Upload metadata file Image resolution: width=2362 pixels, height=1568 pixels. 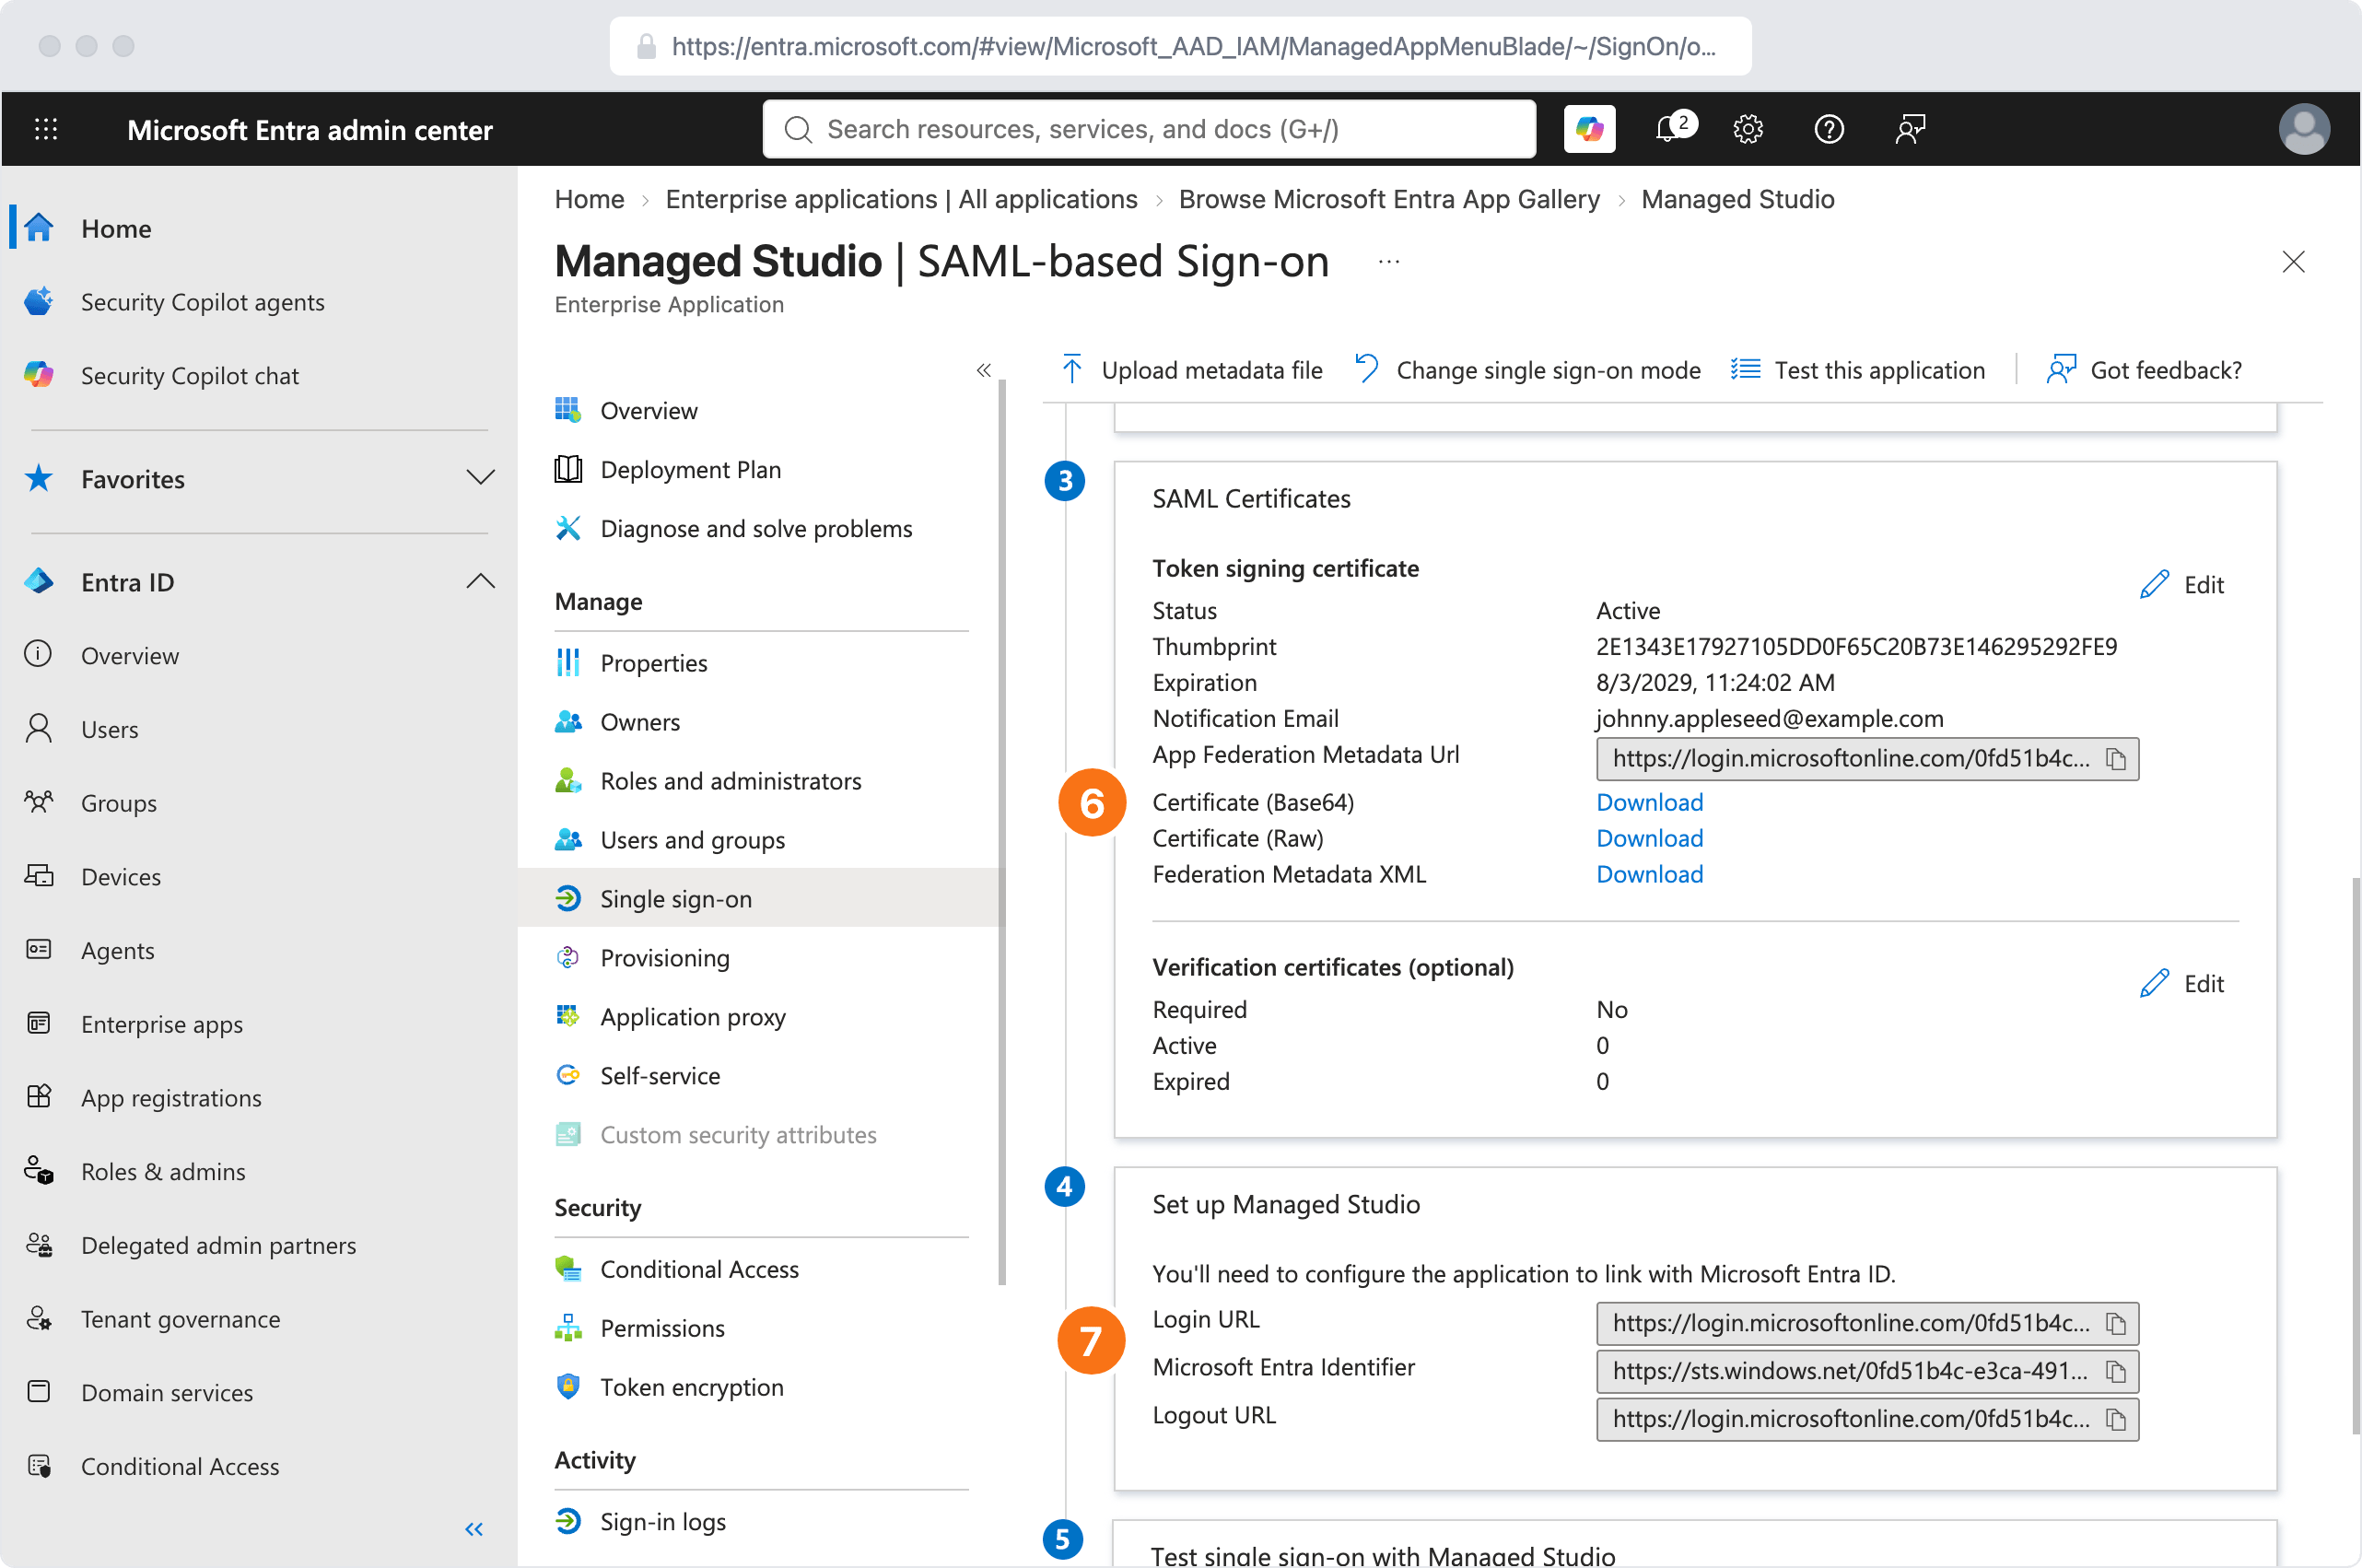coord(1191,370)
